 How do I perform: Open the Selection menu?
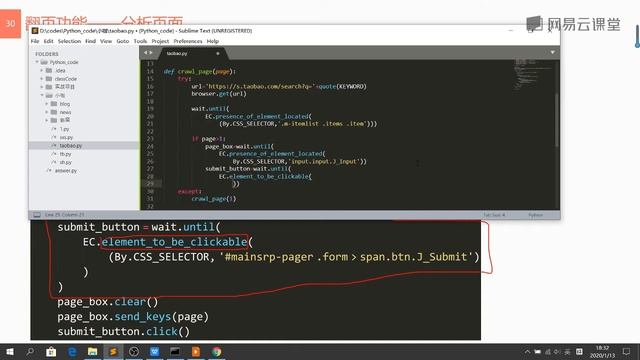(x=69, y=41)
